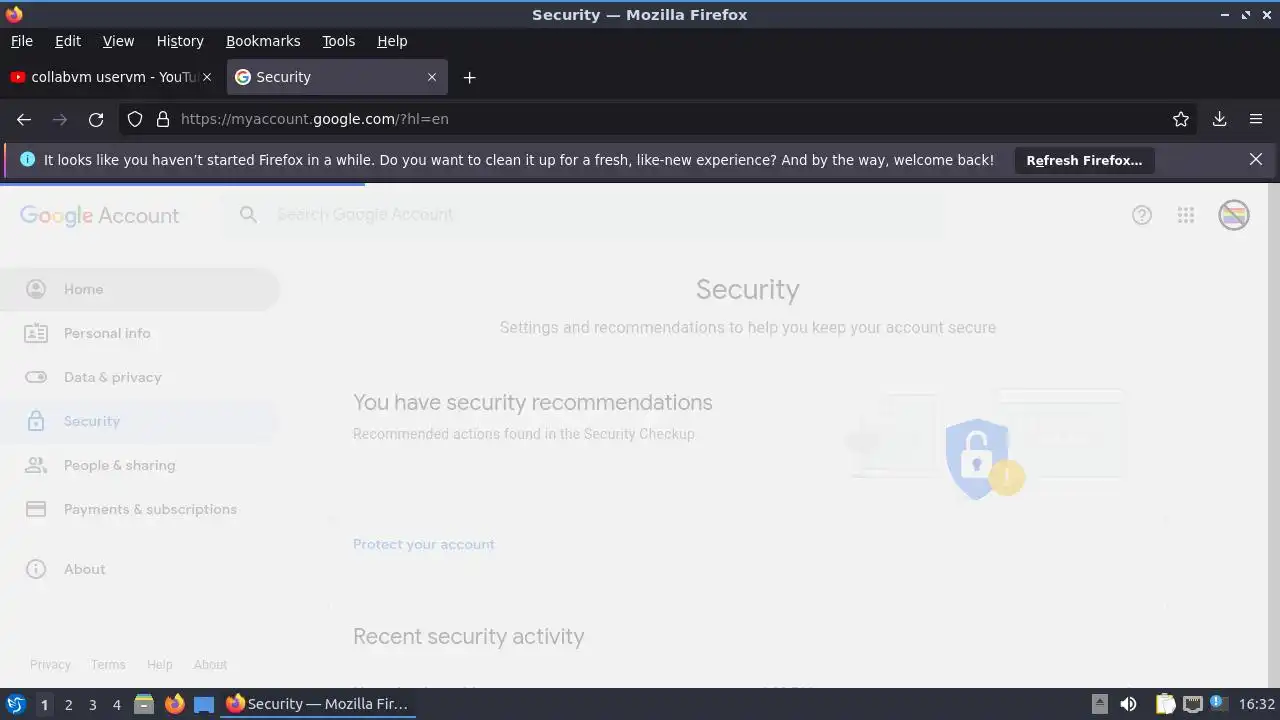Screen dimensions: 1280x720
Task: Reload the current page
Action: click(x=96, y=119)
